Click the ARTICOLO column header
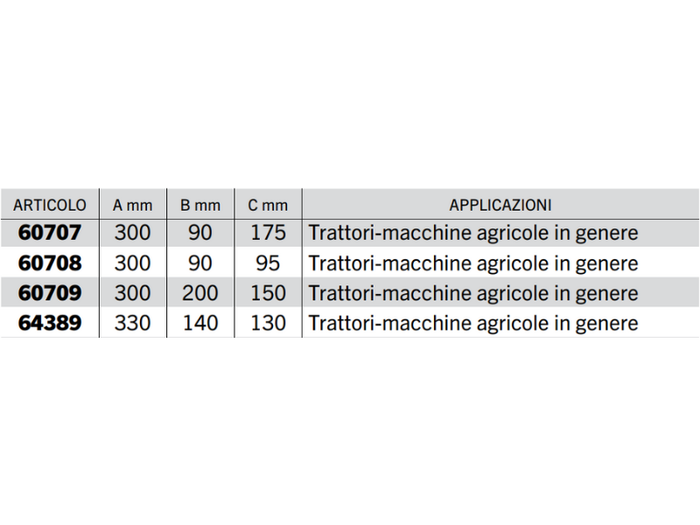 (50, 205)
